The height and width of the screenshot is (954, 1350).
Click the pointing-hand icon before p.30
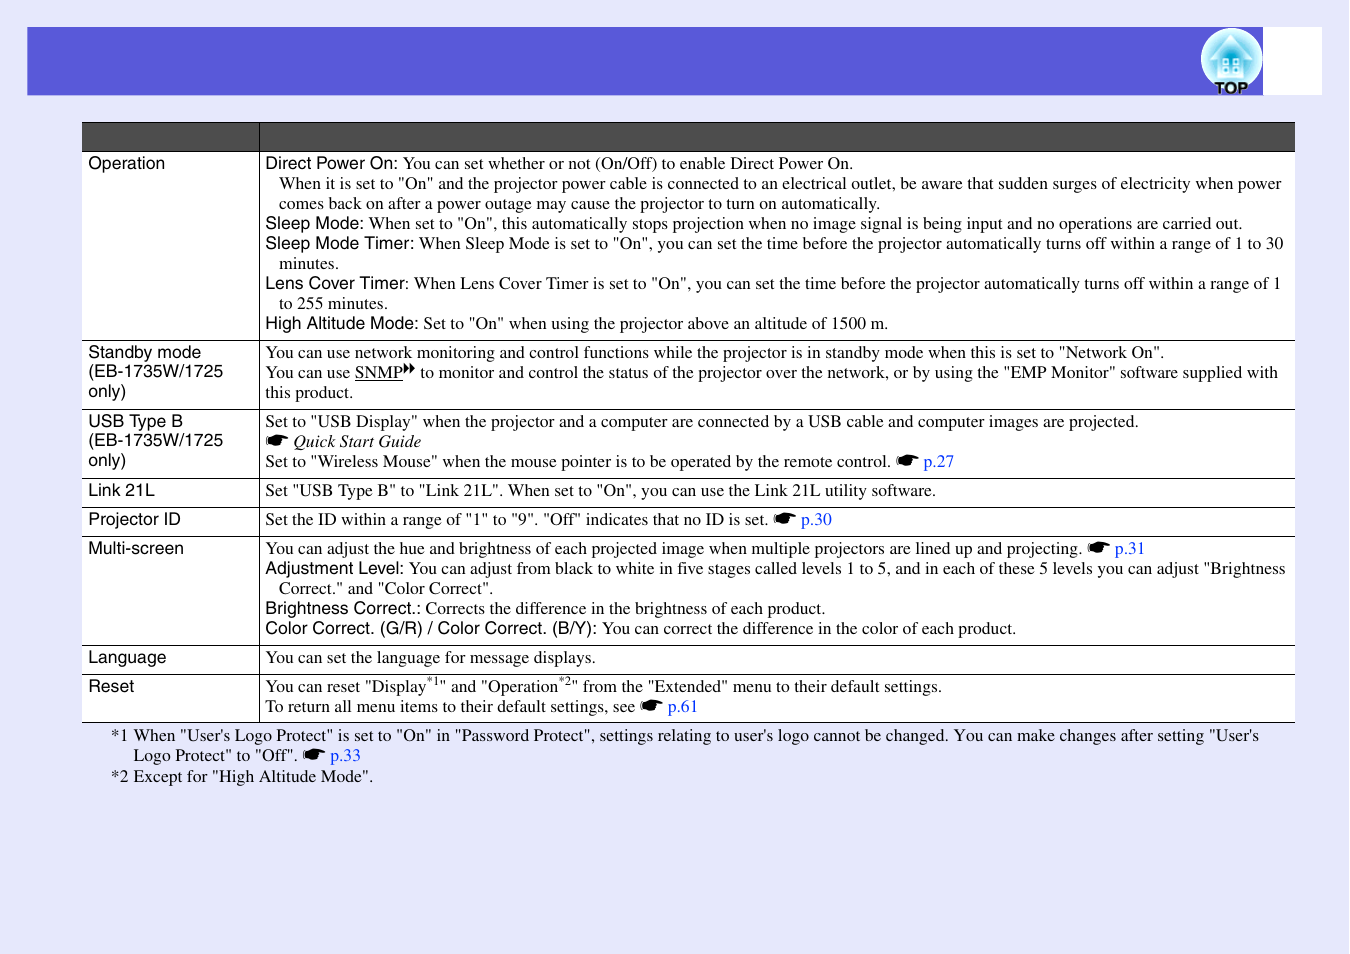[x=785, y=519]
